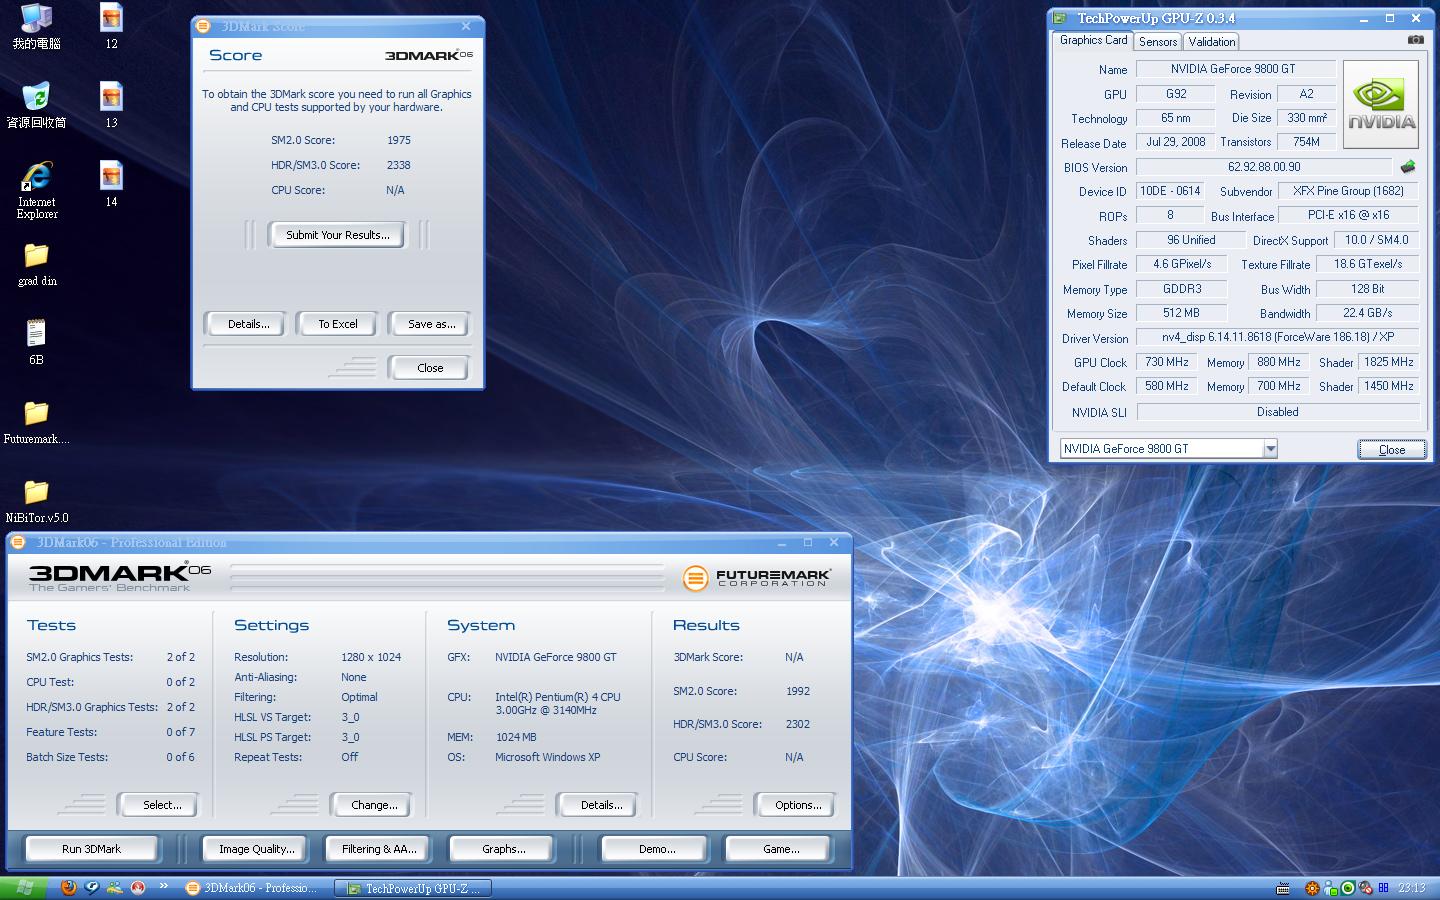Screen dimensions: 1440x900
Task: Click the Shader 1825 MHz value
Action: pos(1388,362)
